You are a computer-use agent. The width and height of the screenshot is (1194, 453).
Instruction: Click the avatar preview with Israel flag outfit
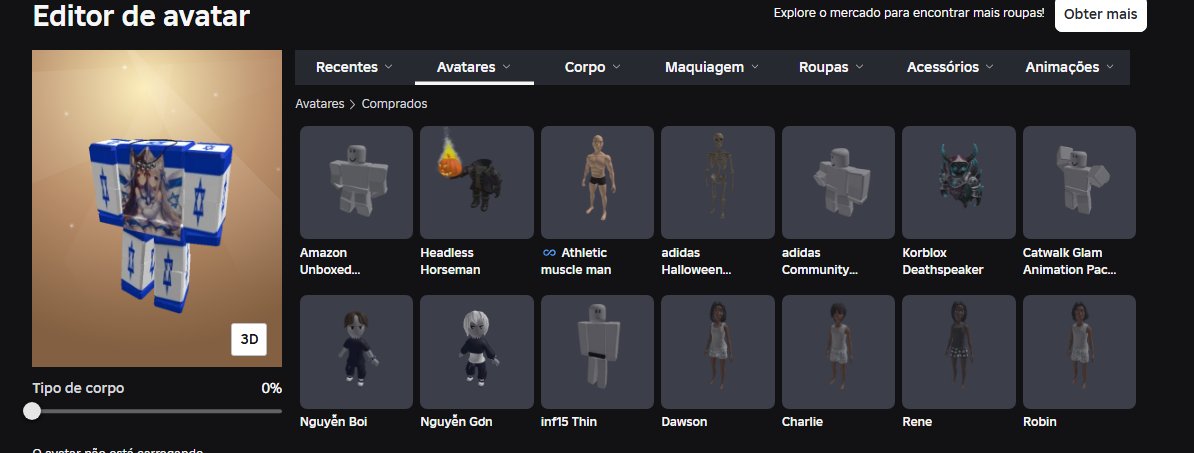coord(157,209)
